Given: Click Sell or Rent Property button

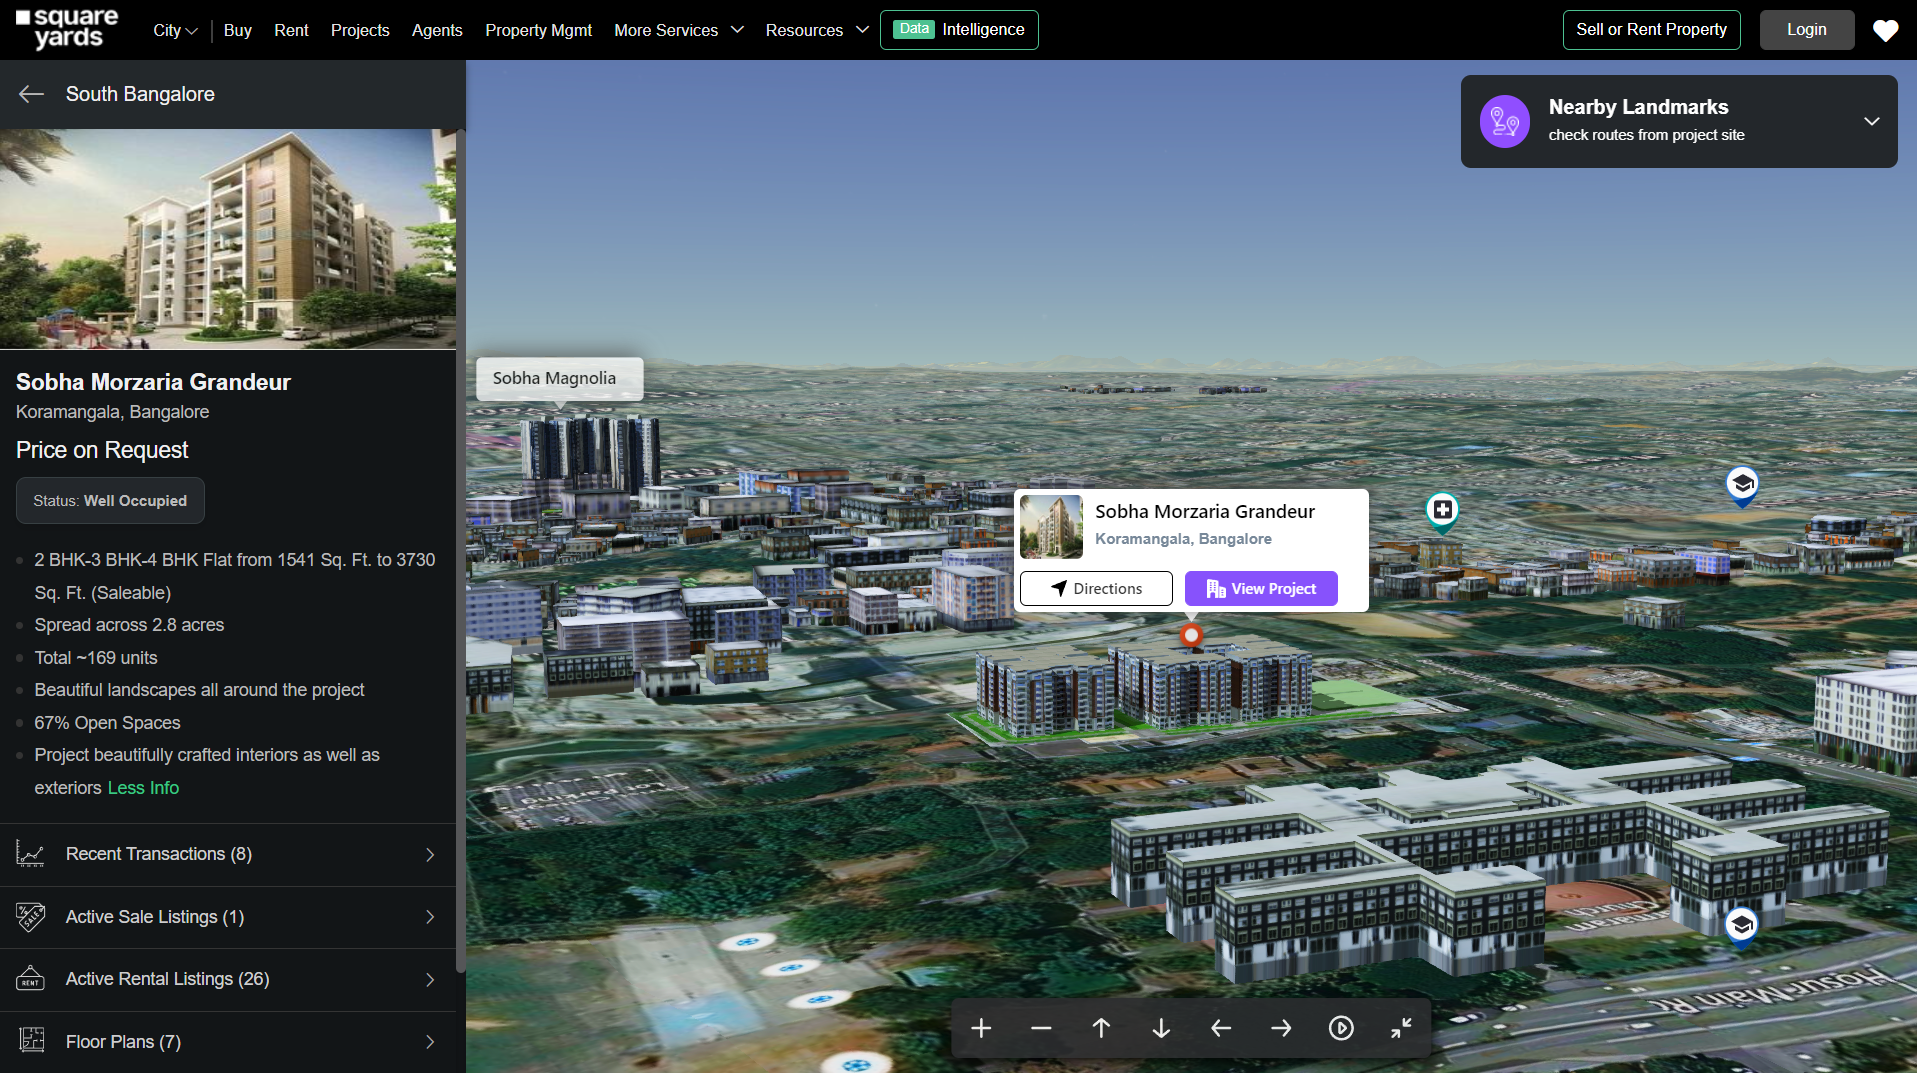Looking at the screenshot, I should click(x=1651, y=30).
